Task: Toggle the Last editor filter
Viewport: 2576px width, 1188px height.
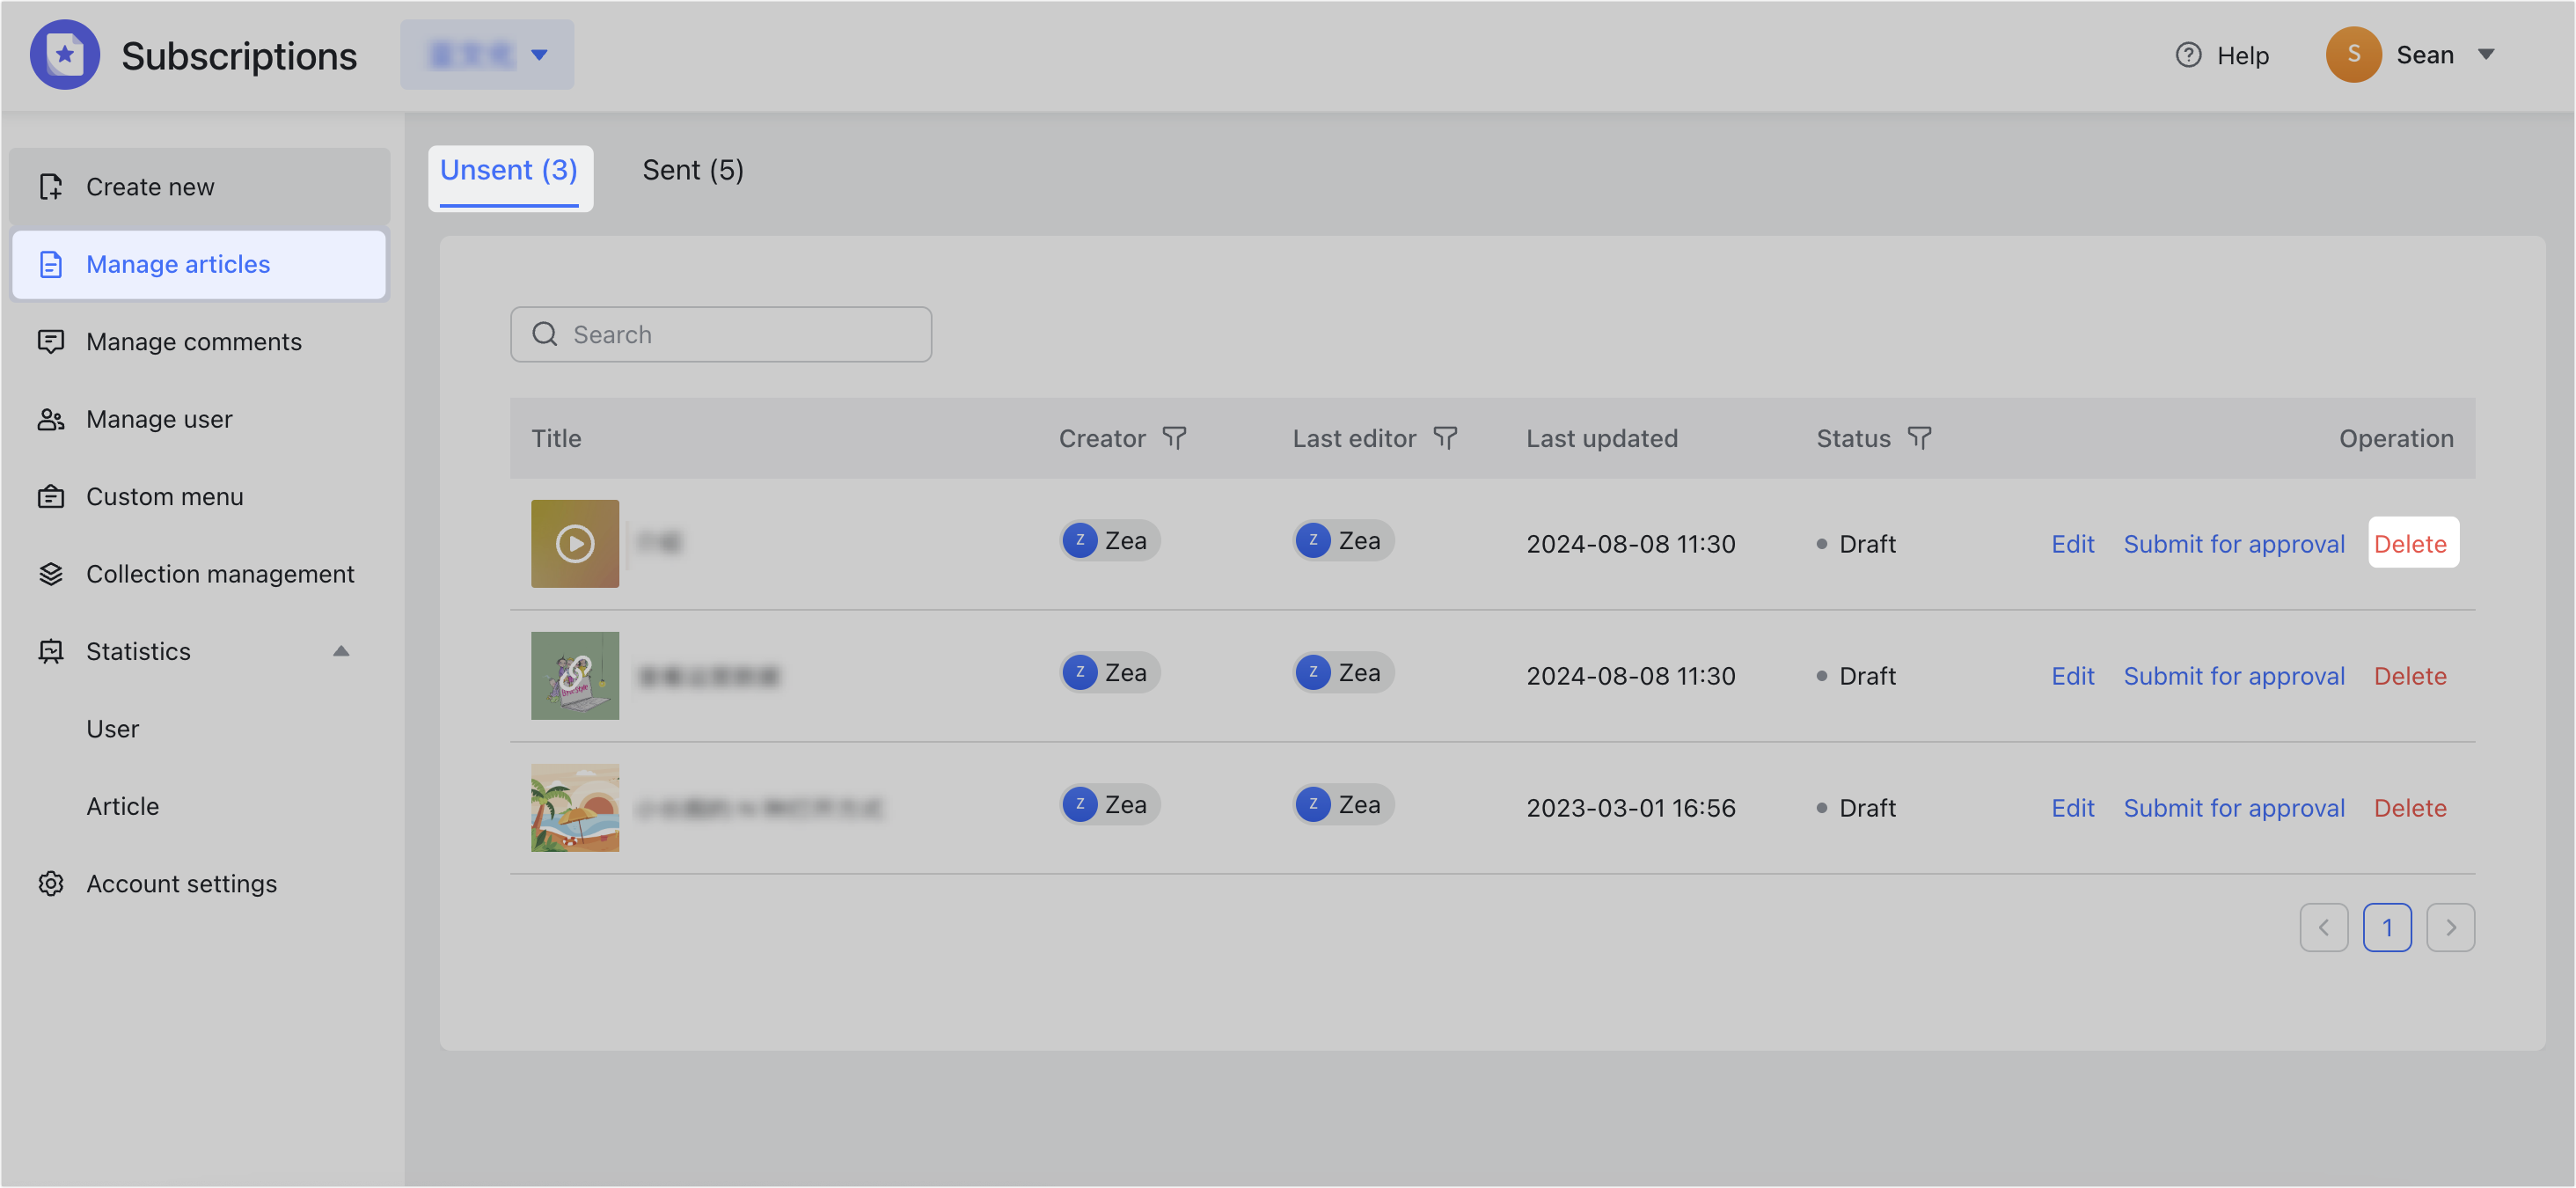Action: 1446,438
